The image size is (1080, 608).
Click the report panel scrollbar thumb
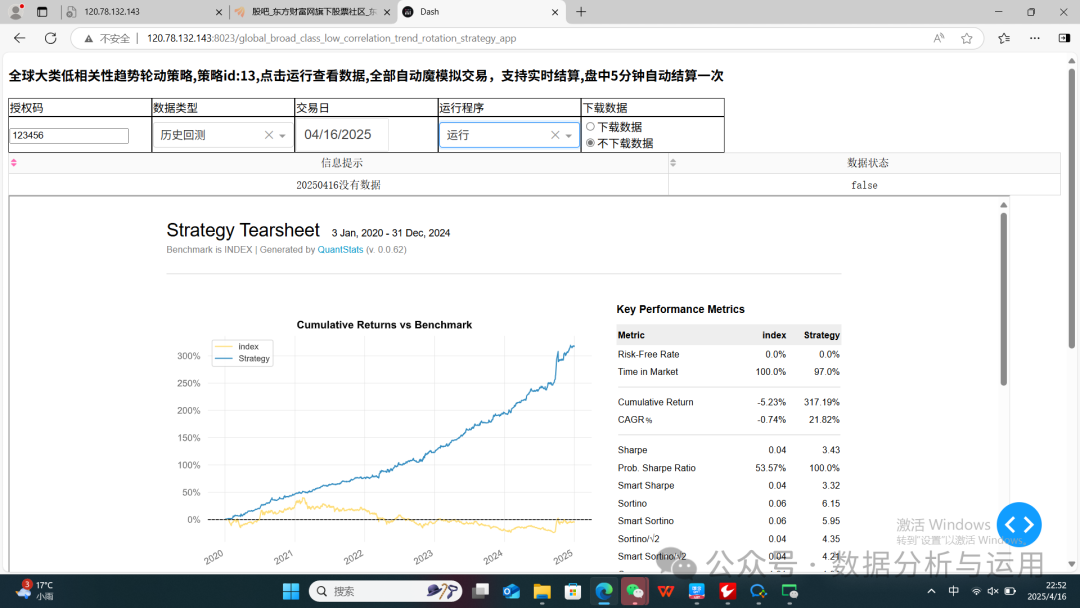coord(1004,300)
